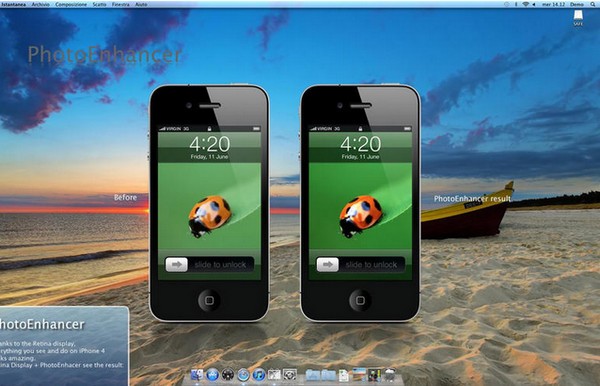
Task: Click the 4:20 clock on Before phone
Action: (210, 144)
